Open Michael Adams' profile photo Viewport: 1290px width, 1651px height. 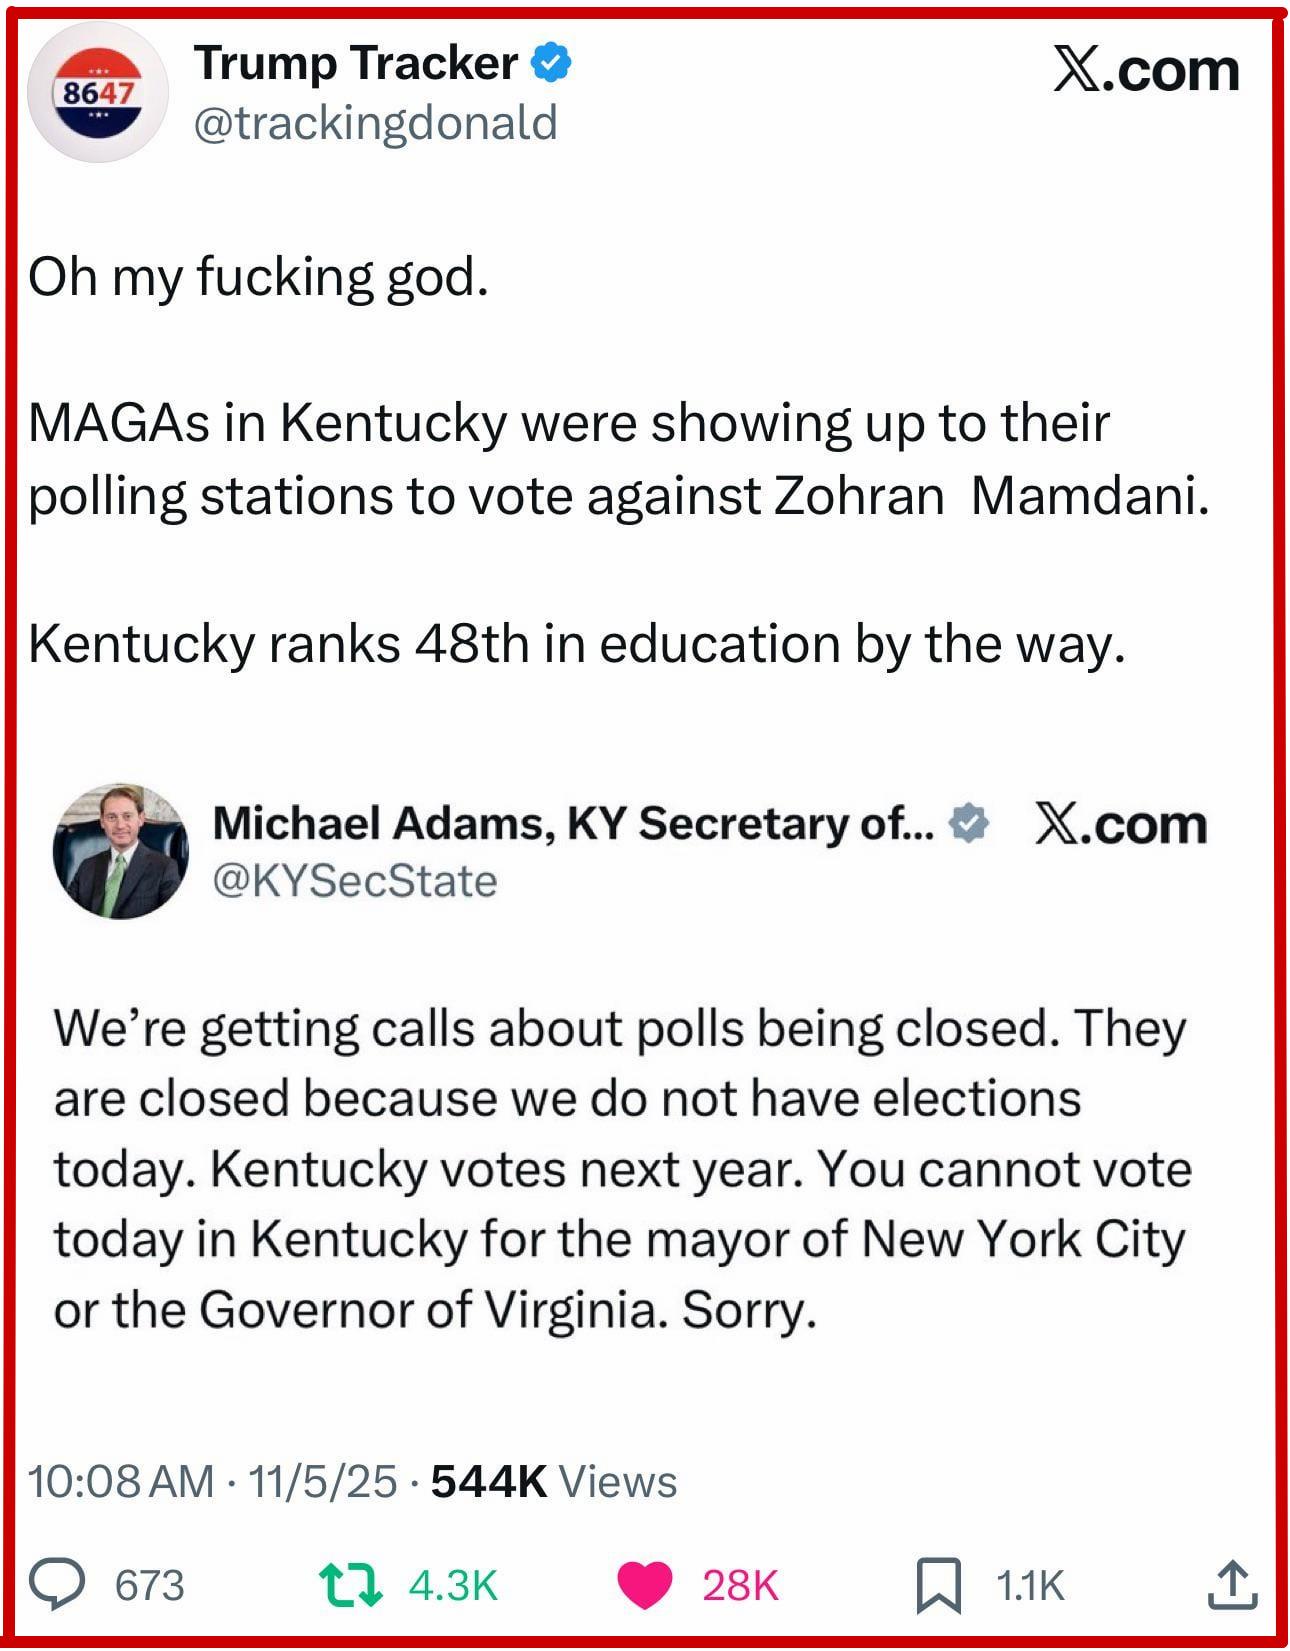coord(120,851)
